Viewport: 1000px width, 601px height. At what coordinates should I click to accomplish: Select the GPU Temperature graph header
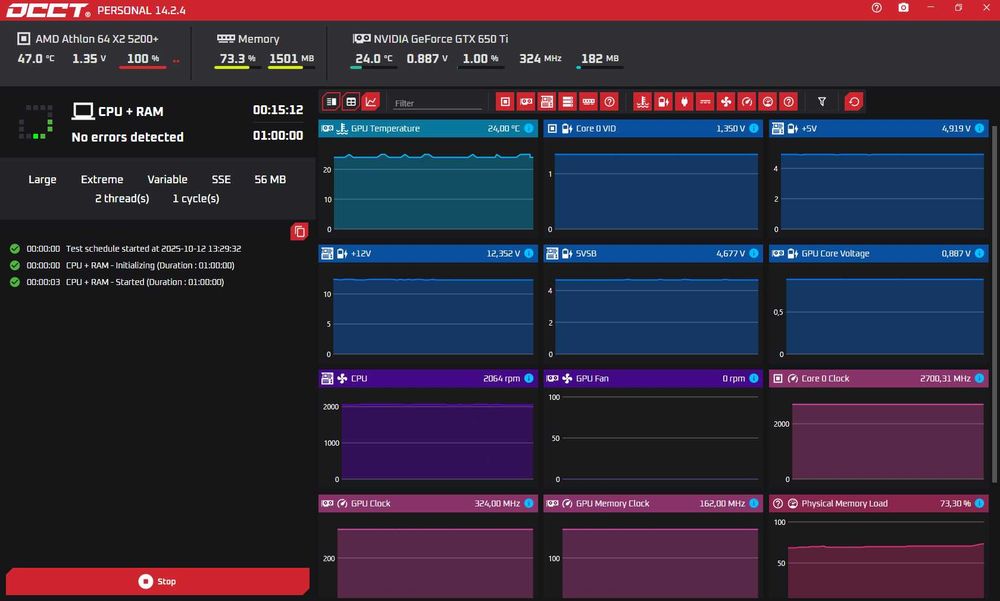[428, 128]
